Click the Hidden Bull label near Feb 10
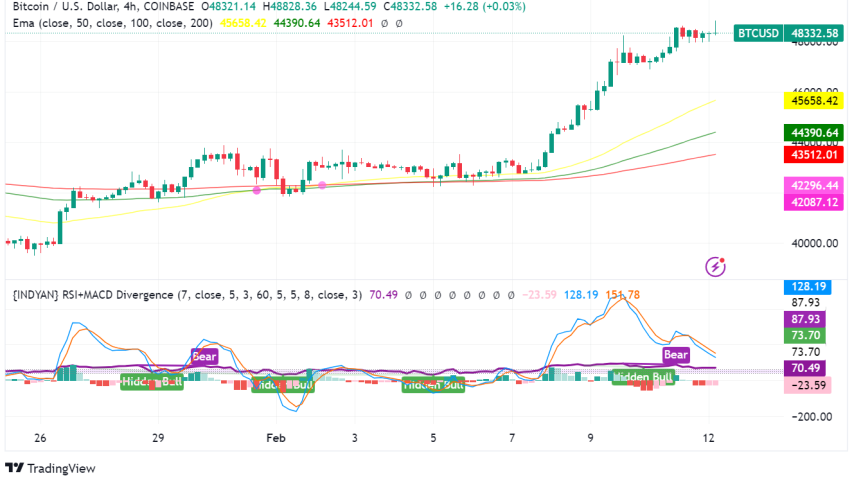 643,377
